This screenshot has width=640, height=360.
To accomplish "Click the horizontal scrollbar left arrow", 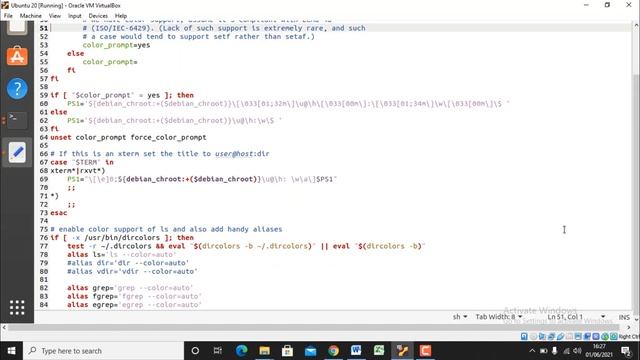I will [4, 327].
